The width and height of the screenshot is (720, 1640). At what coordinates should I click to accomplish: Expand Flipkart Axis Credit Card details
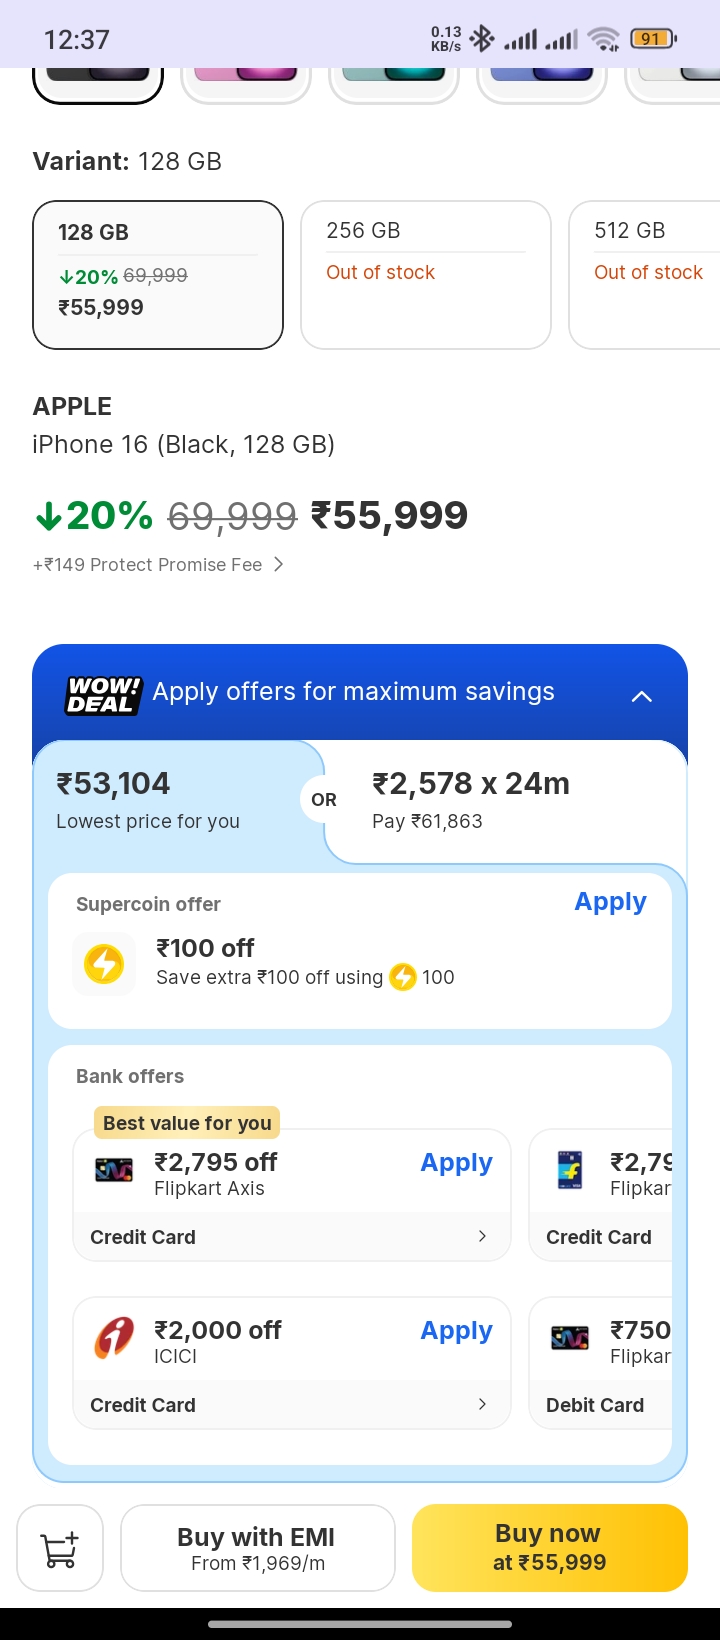(482, 1236)
